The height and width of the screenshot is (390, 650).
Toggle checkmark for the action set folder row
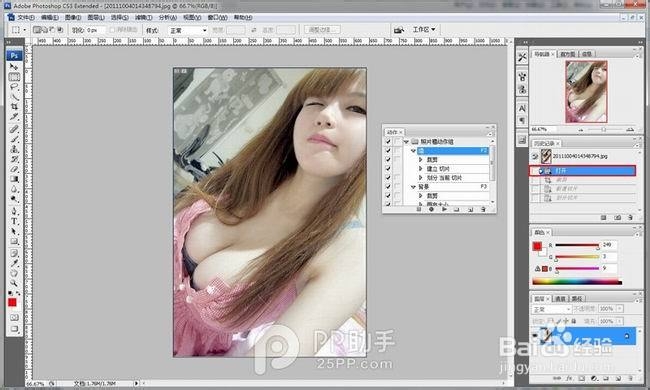(388, 142)
